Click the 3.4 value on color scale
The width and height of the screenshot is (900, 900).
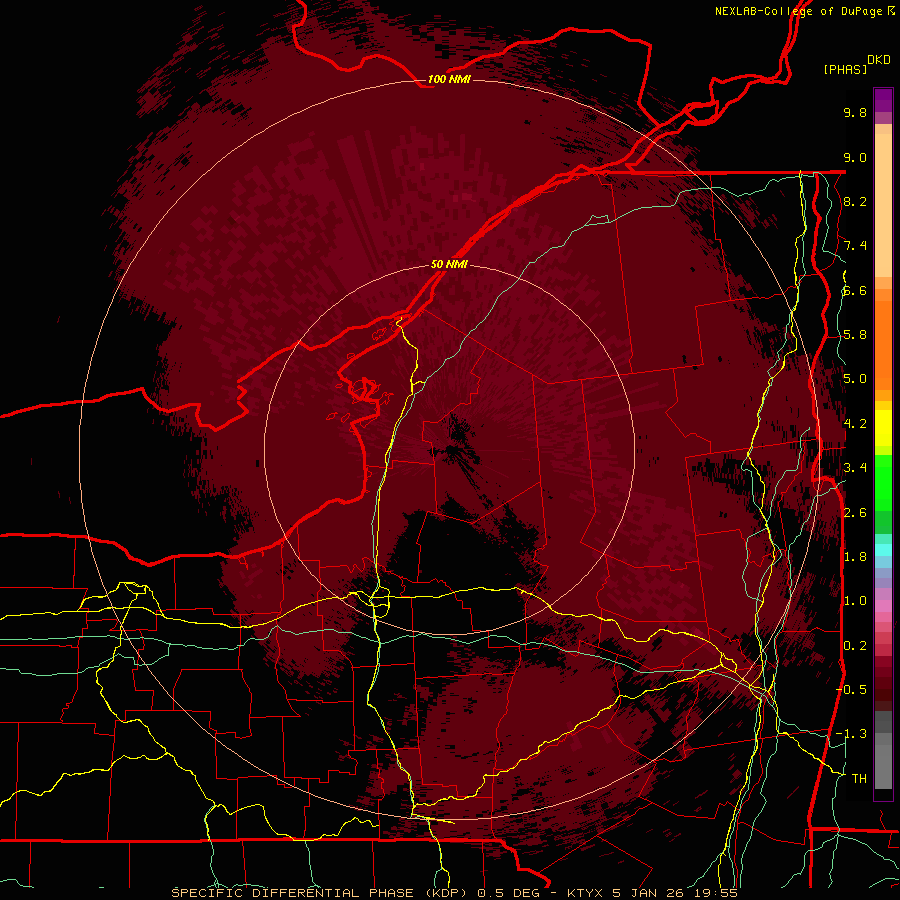click(x=855, y=468)
